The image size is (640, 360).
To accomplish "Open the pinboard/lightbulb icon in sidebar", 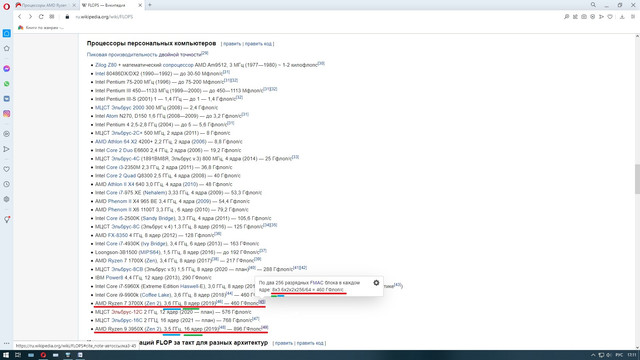I will pyautogui.click(x=7, y=219).
